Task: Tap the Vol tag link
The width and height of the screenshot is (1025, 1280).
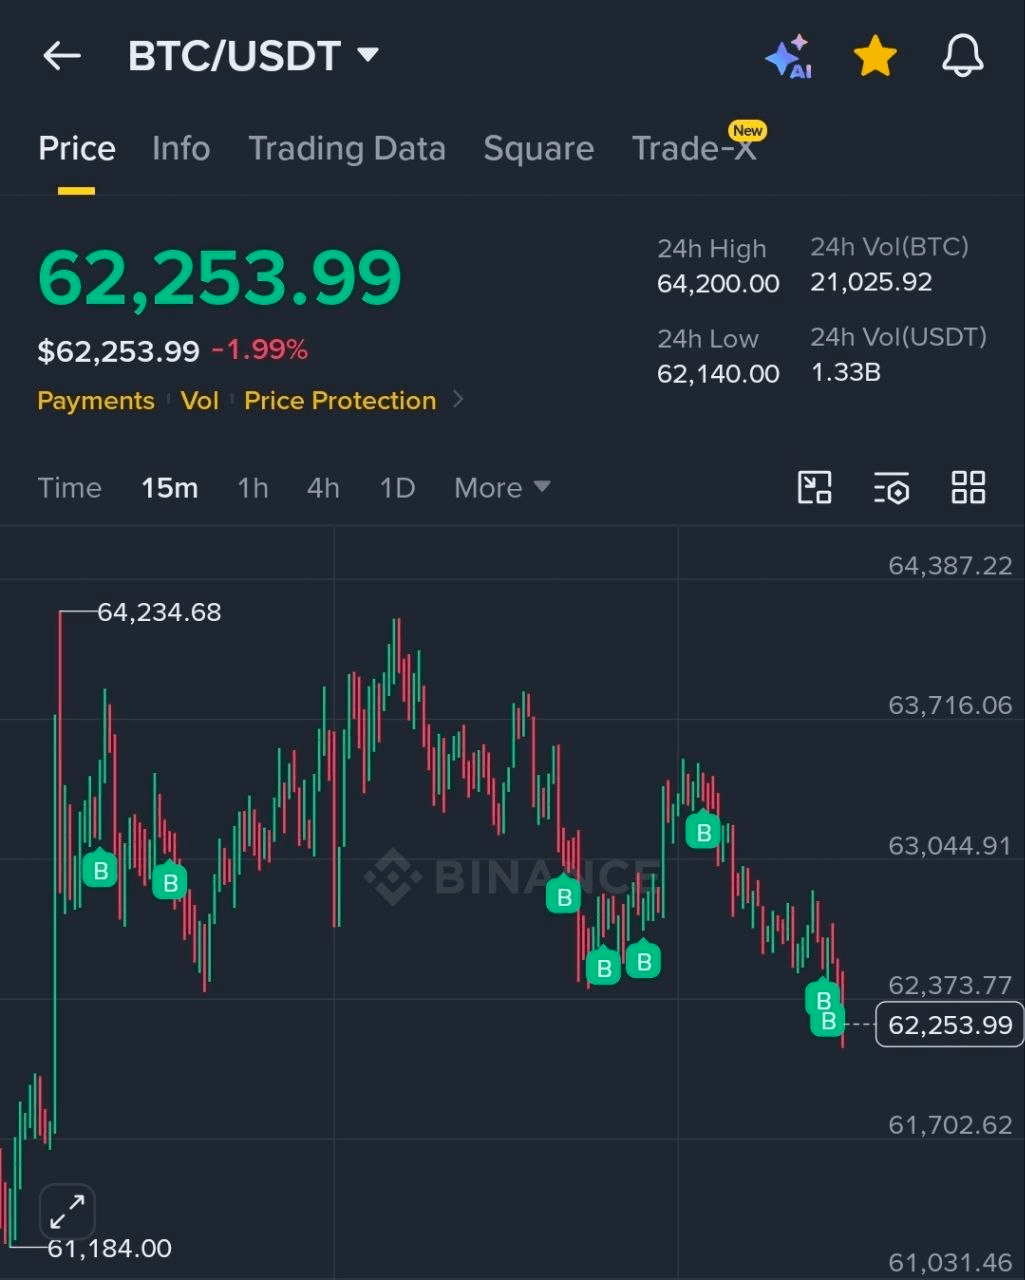Action: 199,401
